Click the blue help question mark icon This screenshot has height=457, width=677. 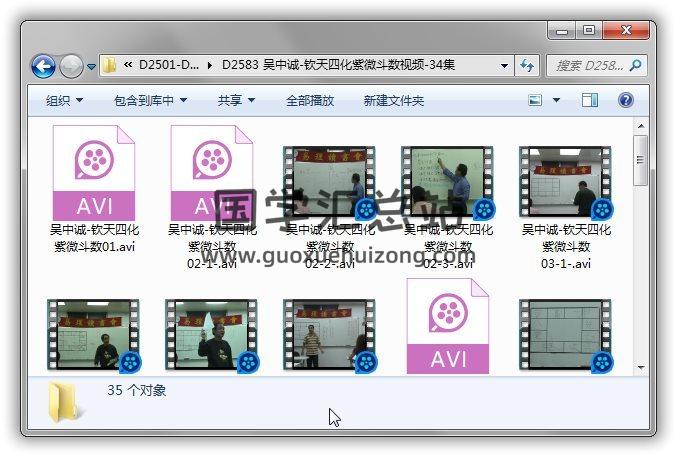point(626,100)
